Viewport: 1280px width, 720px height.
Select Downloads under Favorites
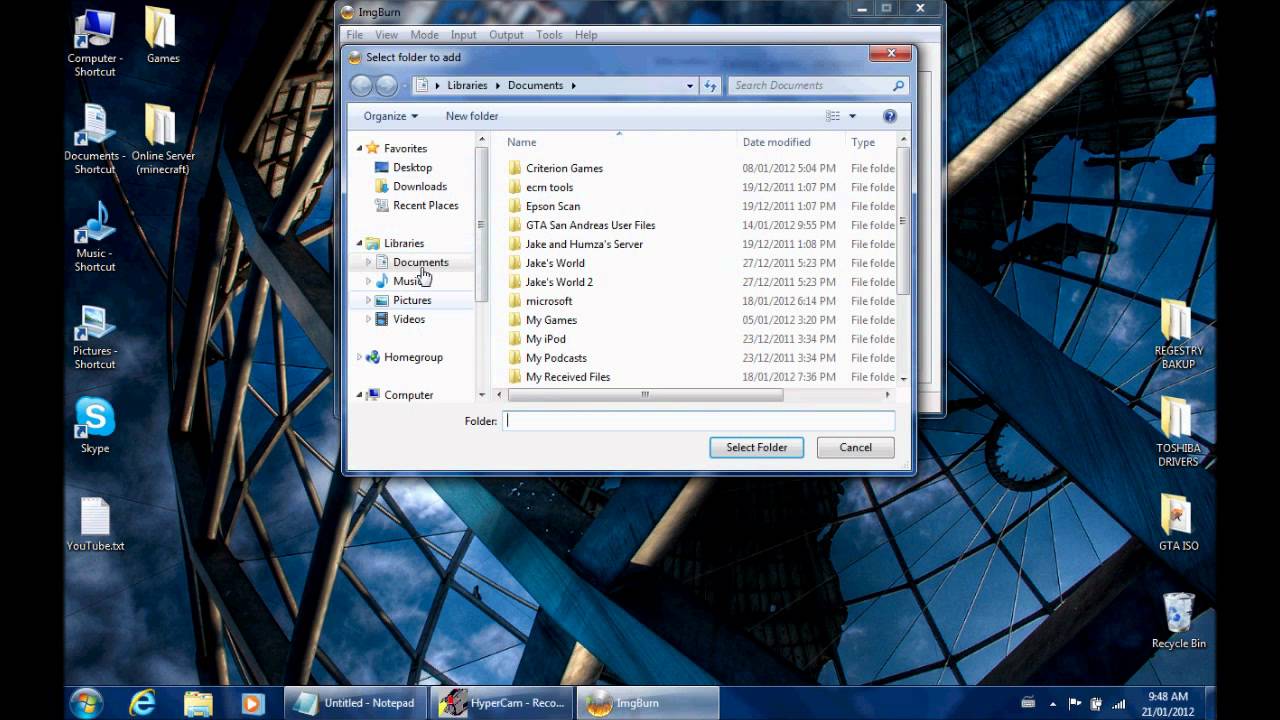419,186
